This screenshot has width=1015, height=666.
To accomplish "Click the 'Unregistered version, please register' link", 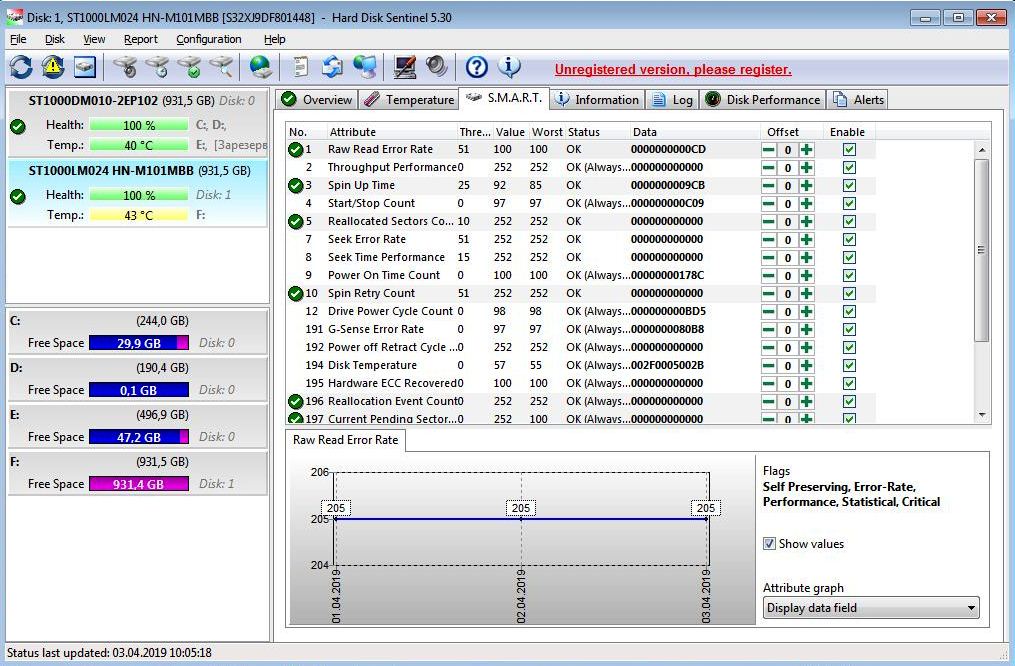I will point(673,69).
